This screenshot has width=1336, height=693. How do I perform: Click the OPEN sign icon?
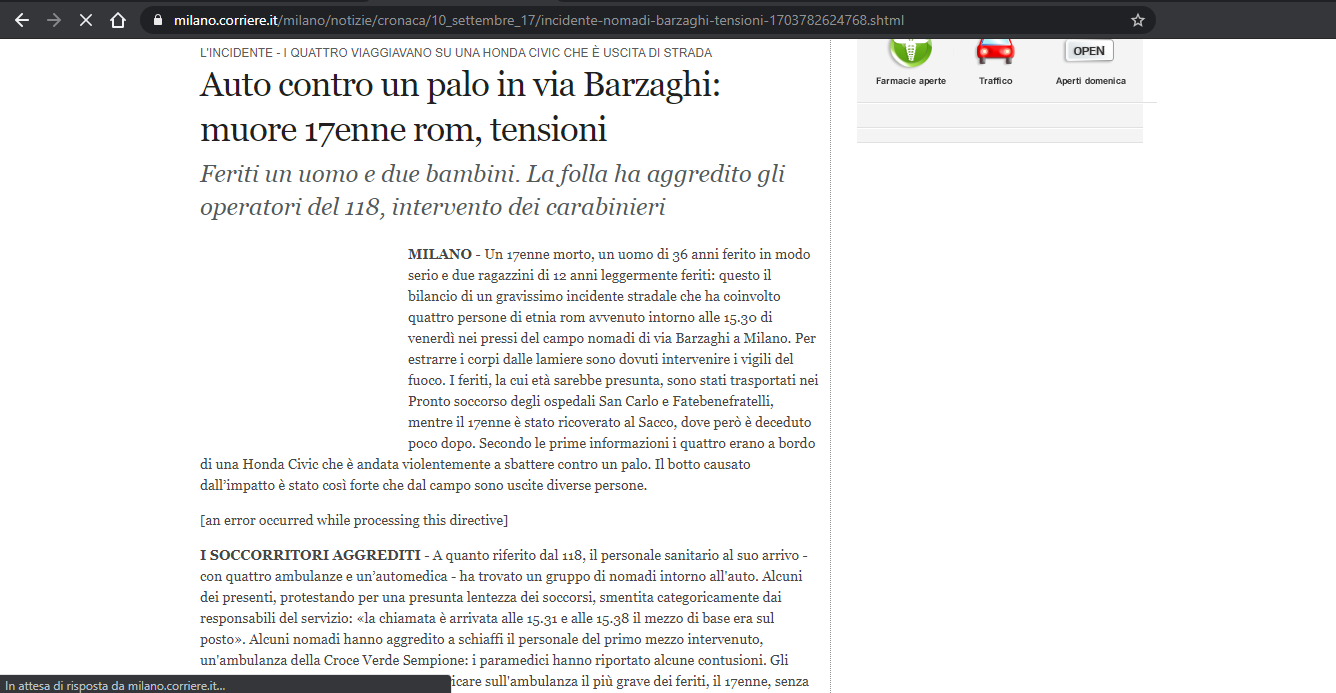1089,51
